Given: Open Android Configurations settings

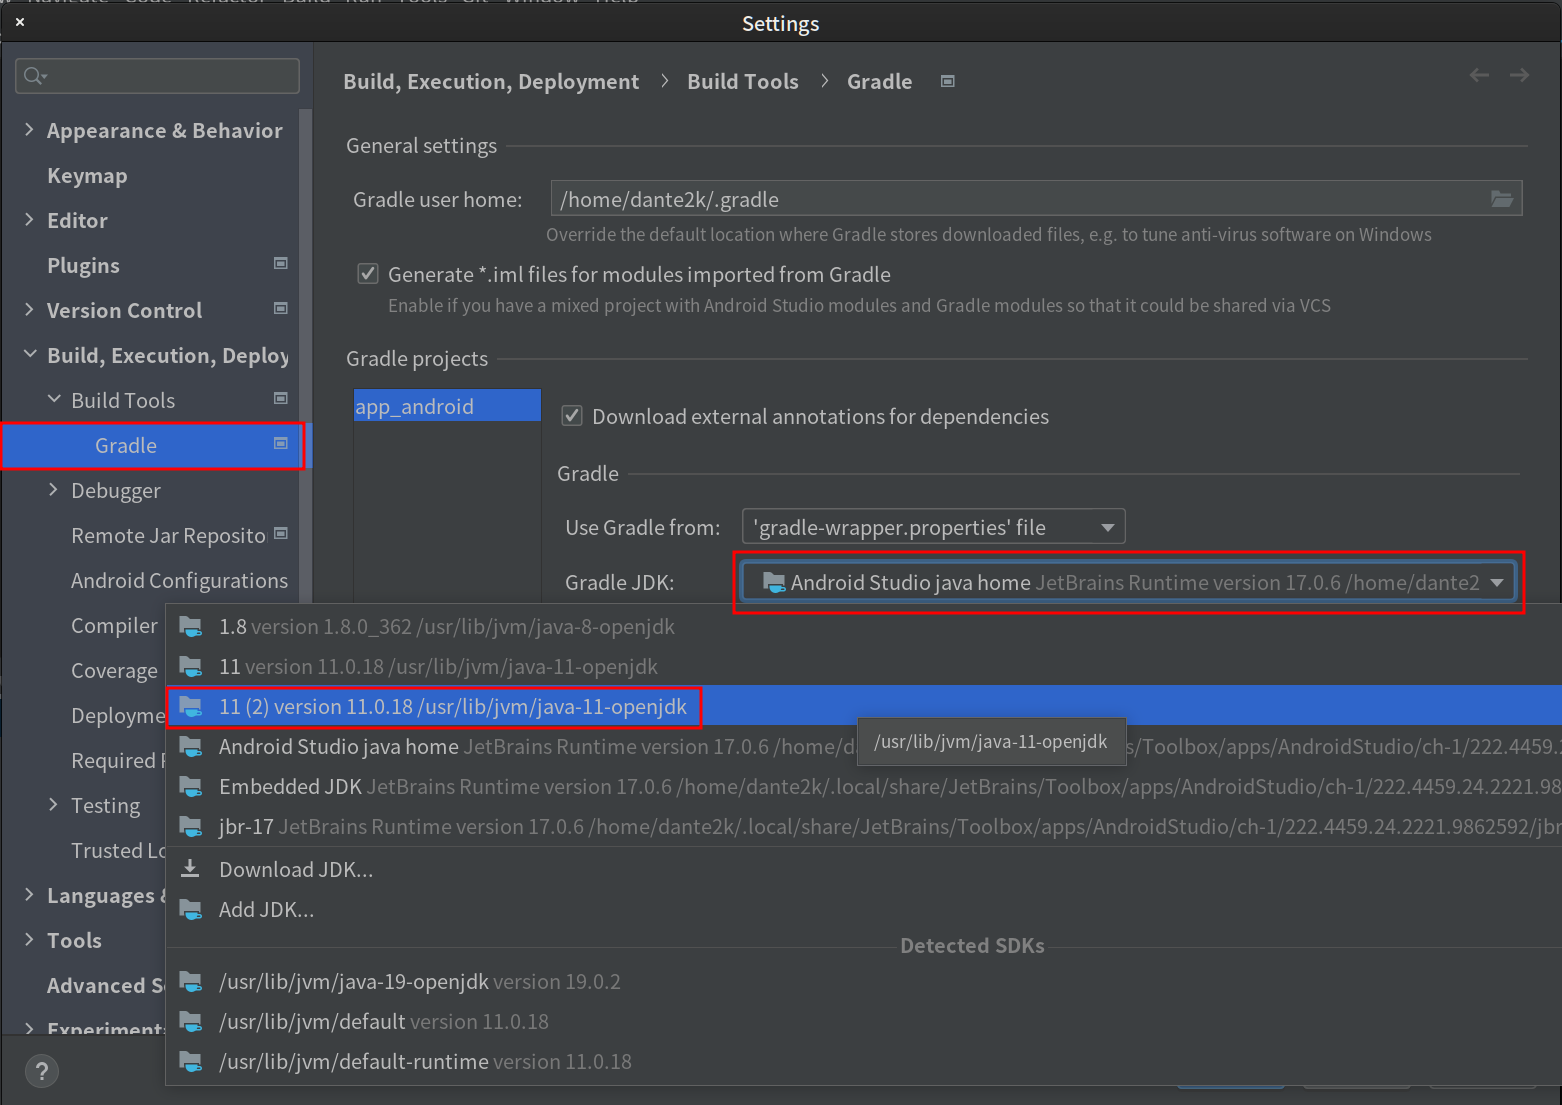Looking at the screenshot, I should click(179, 580).
